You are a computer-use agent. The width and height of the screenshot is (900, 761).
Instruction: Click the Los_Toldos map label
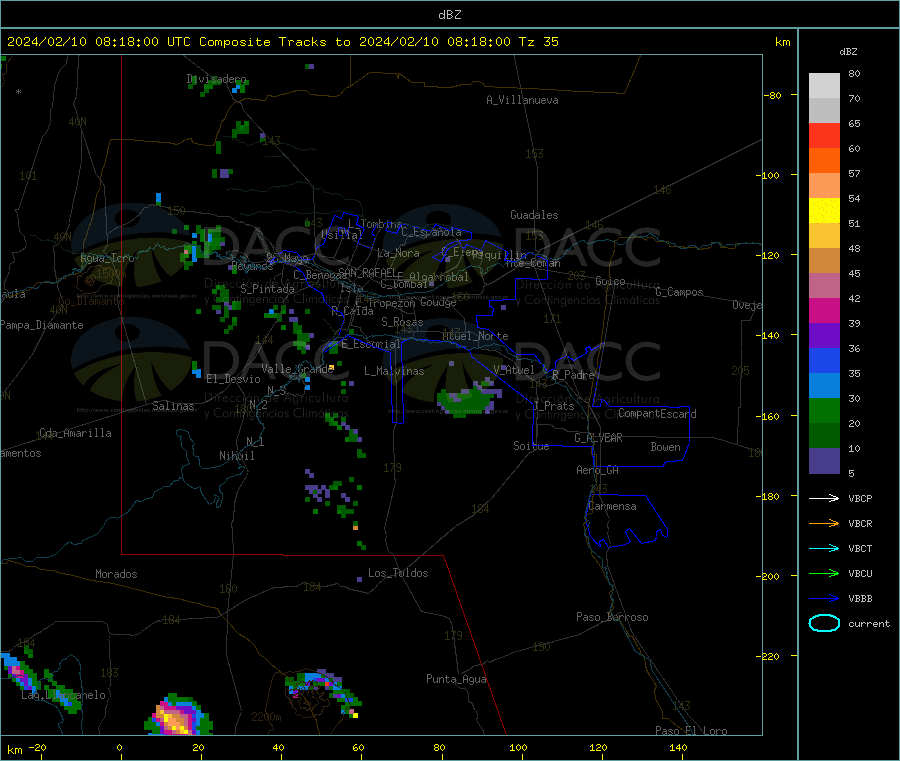[398, 573]
